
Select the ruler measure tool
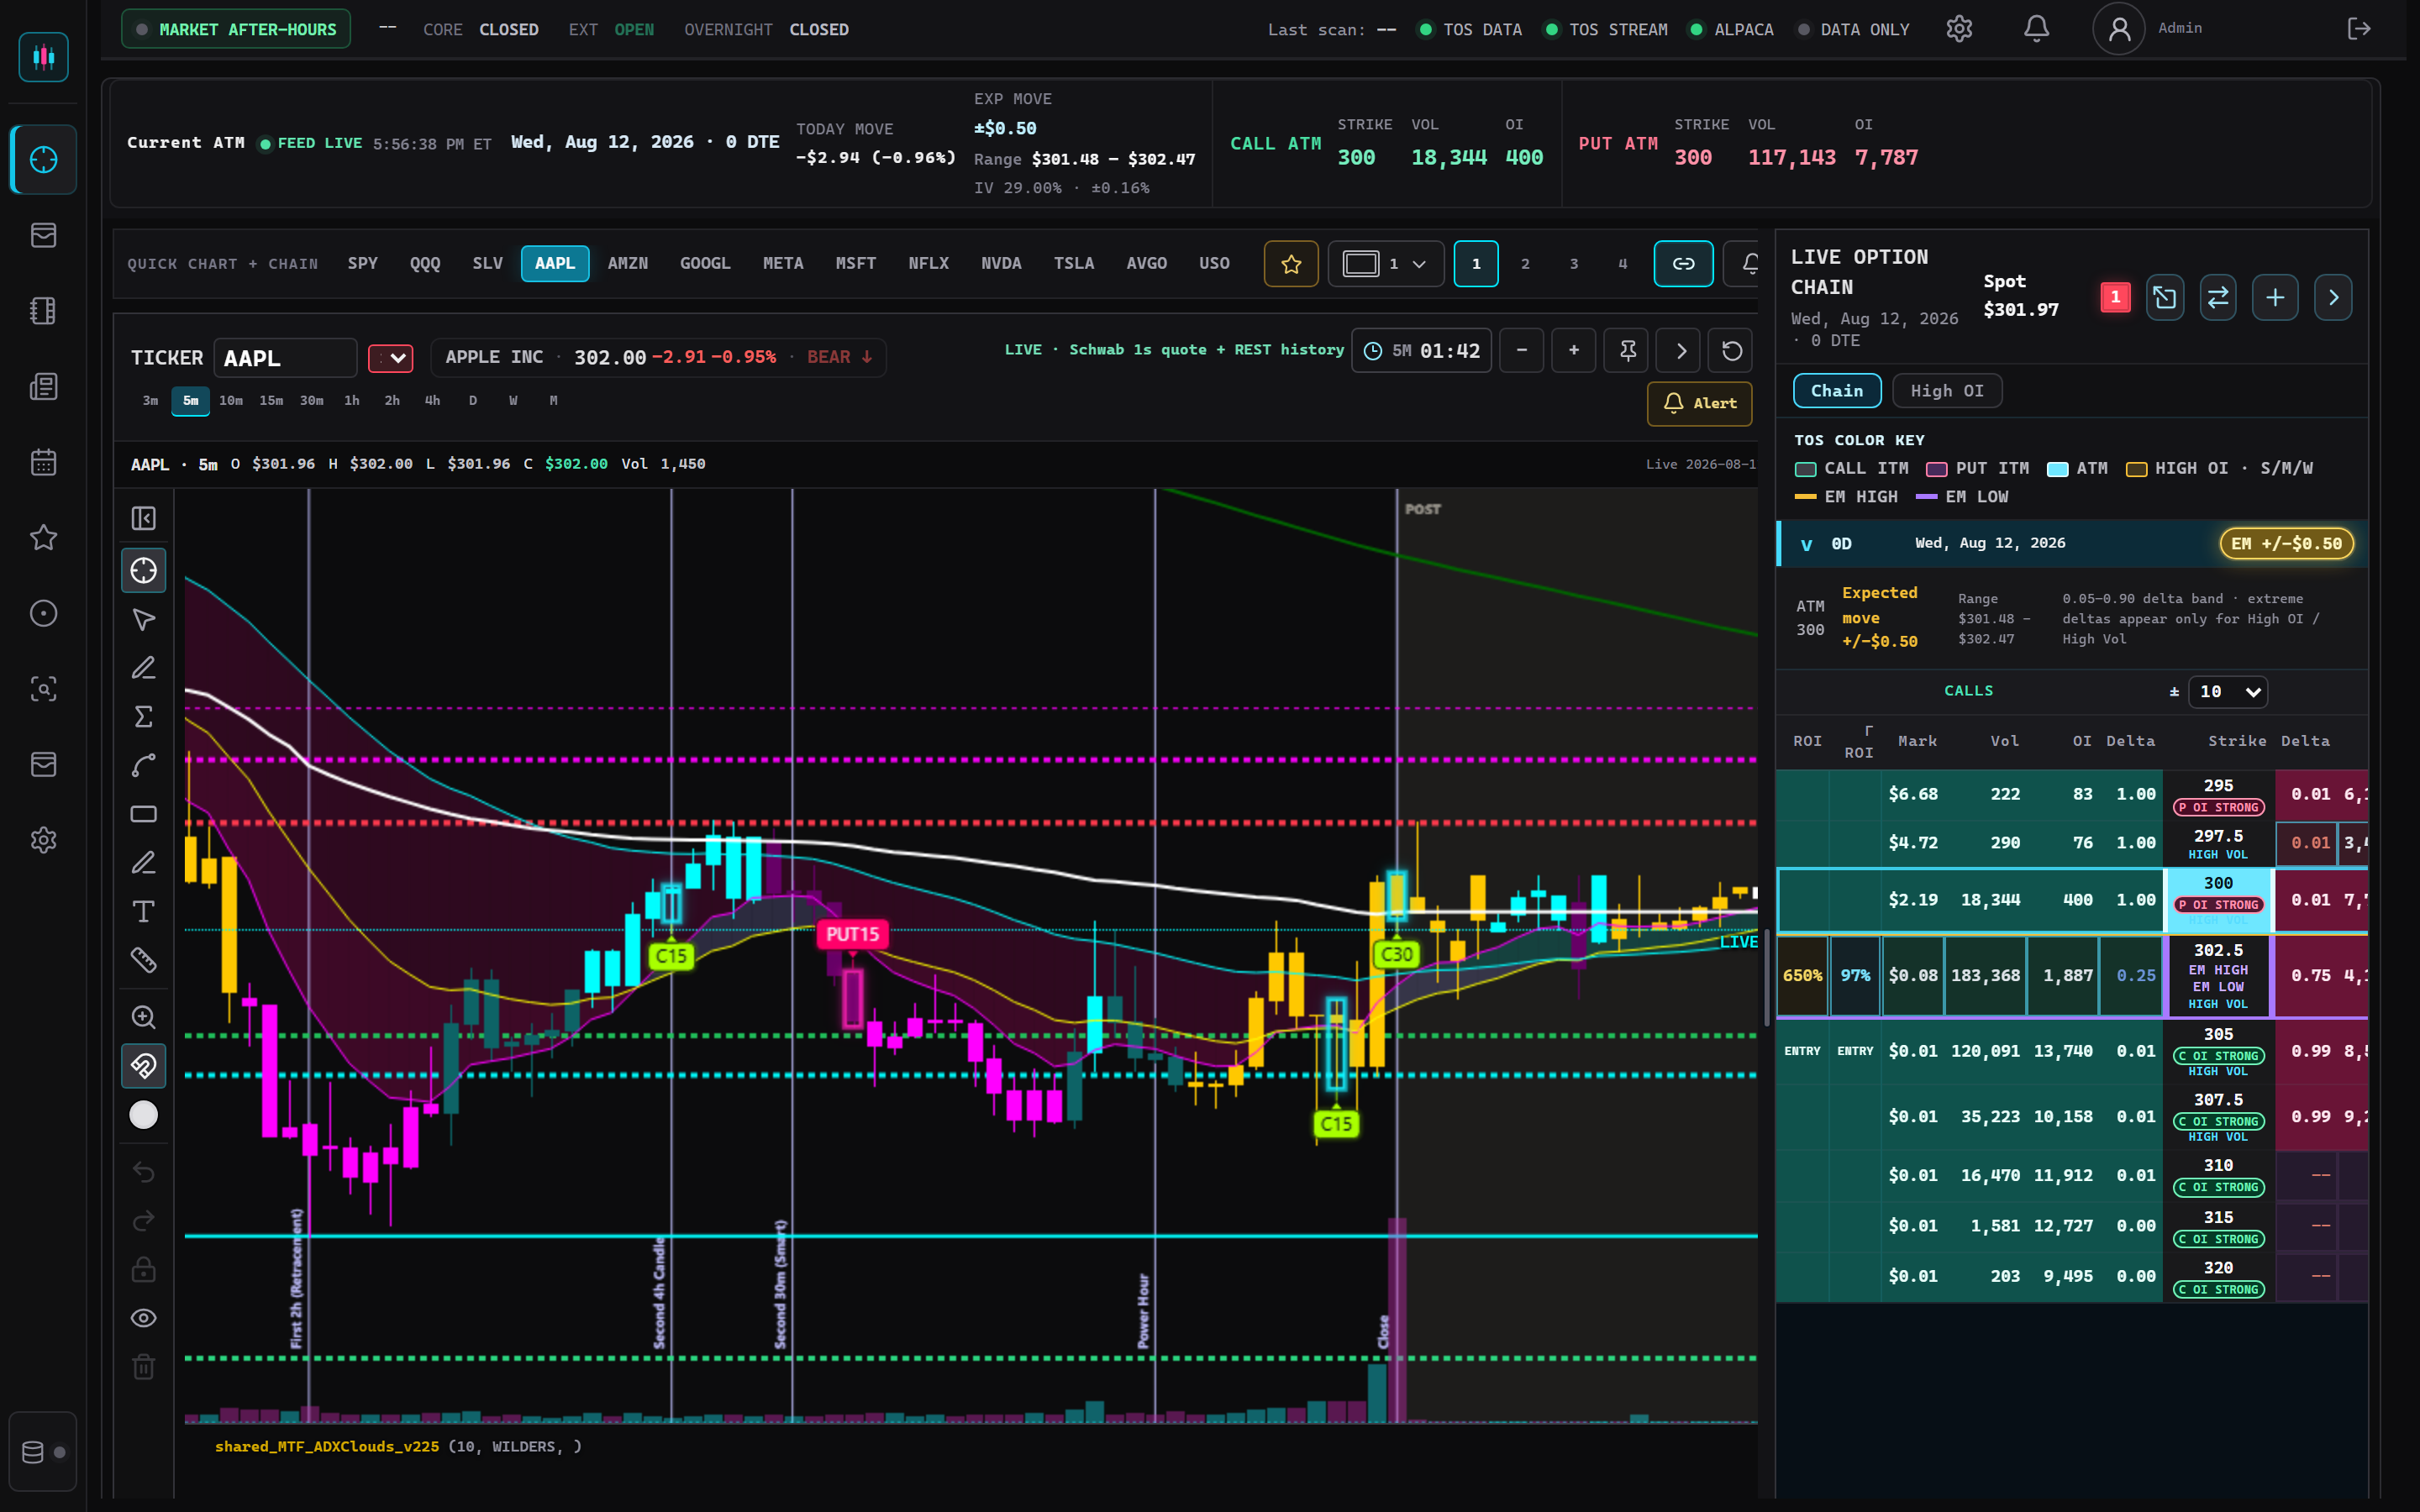(144, 960)
